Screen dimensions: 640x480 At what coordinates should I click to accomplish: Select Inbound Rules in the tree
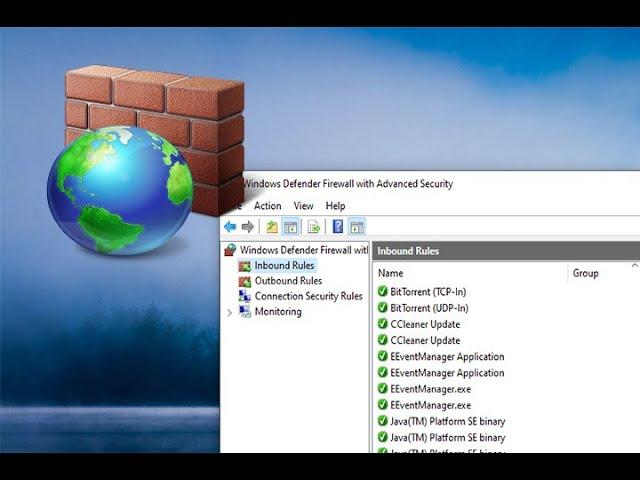pos(284,265)
